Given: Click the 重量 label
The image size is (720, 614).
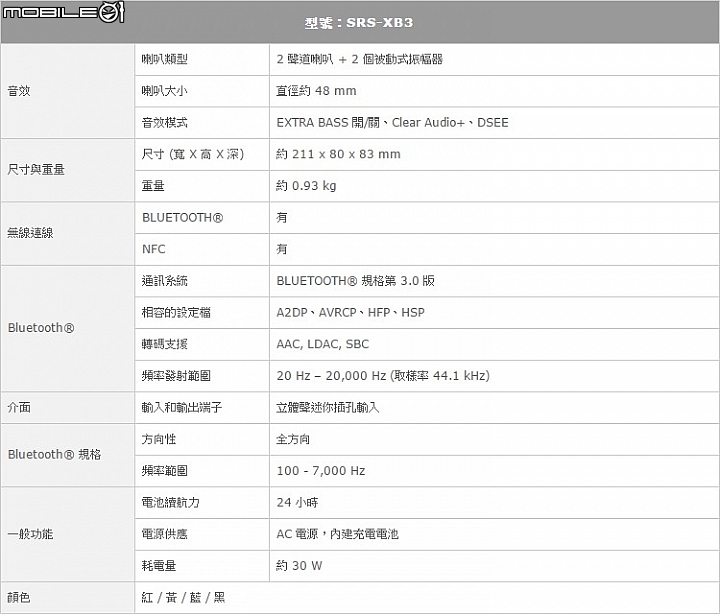Looking at the screenshot, I should [153, 186].
